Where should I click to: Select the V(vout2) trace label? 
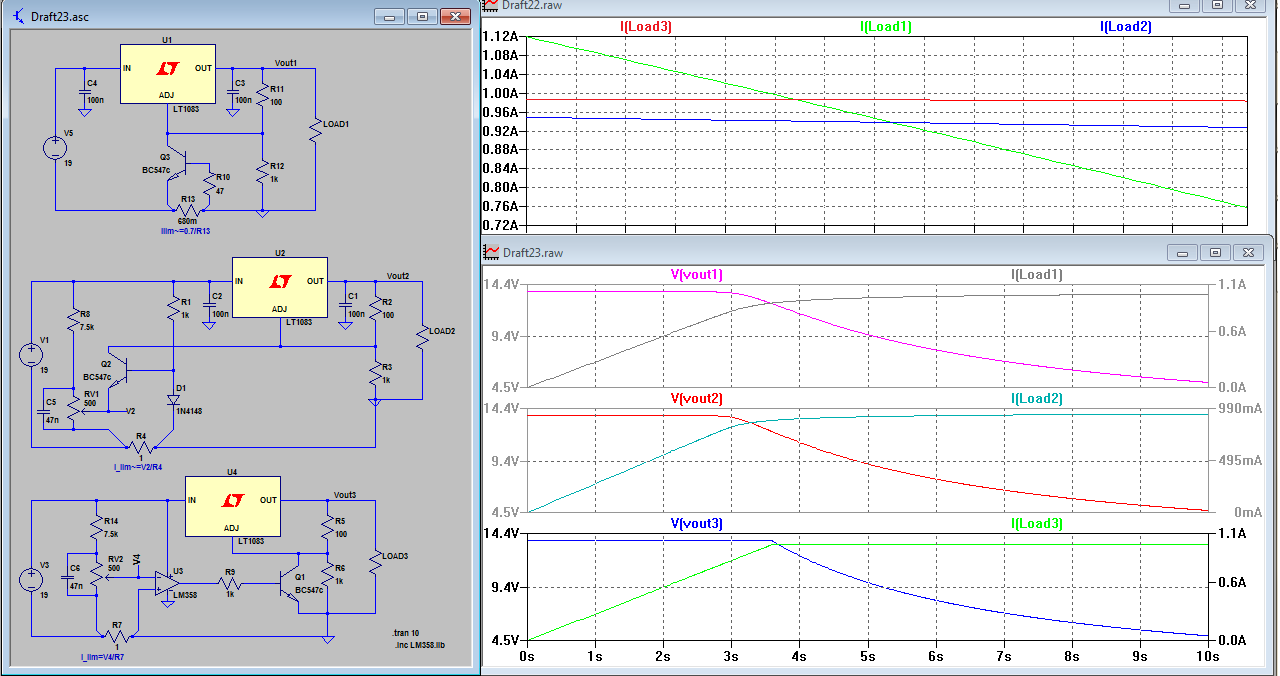pyautogui.click(x=696, y=399)
